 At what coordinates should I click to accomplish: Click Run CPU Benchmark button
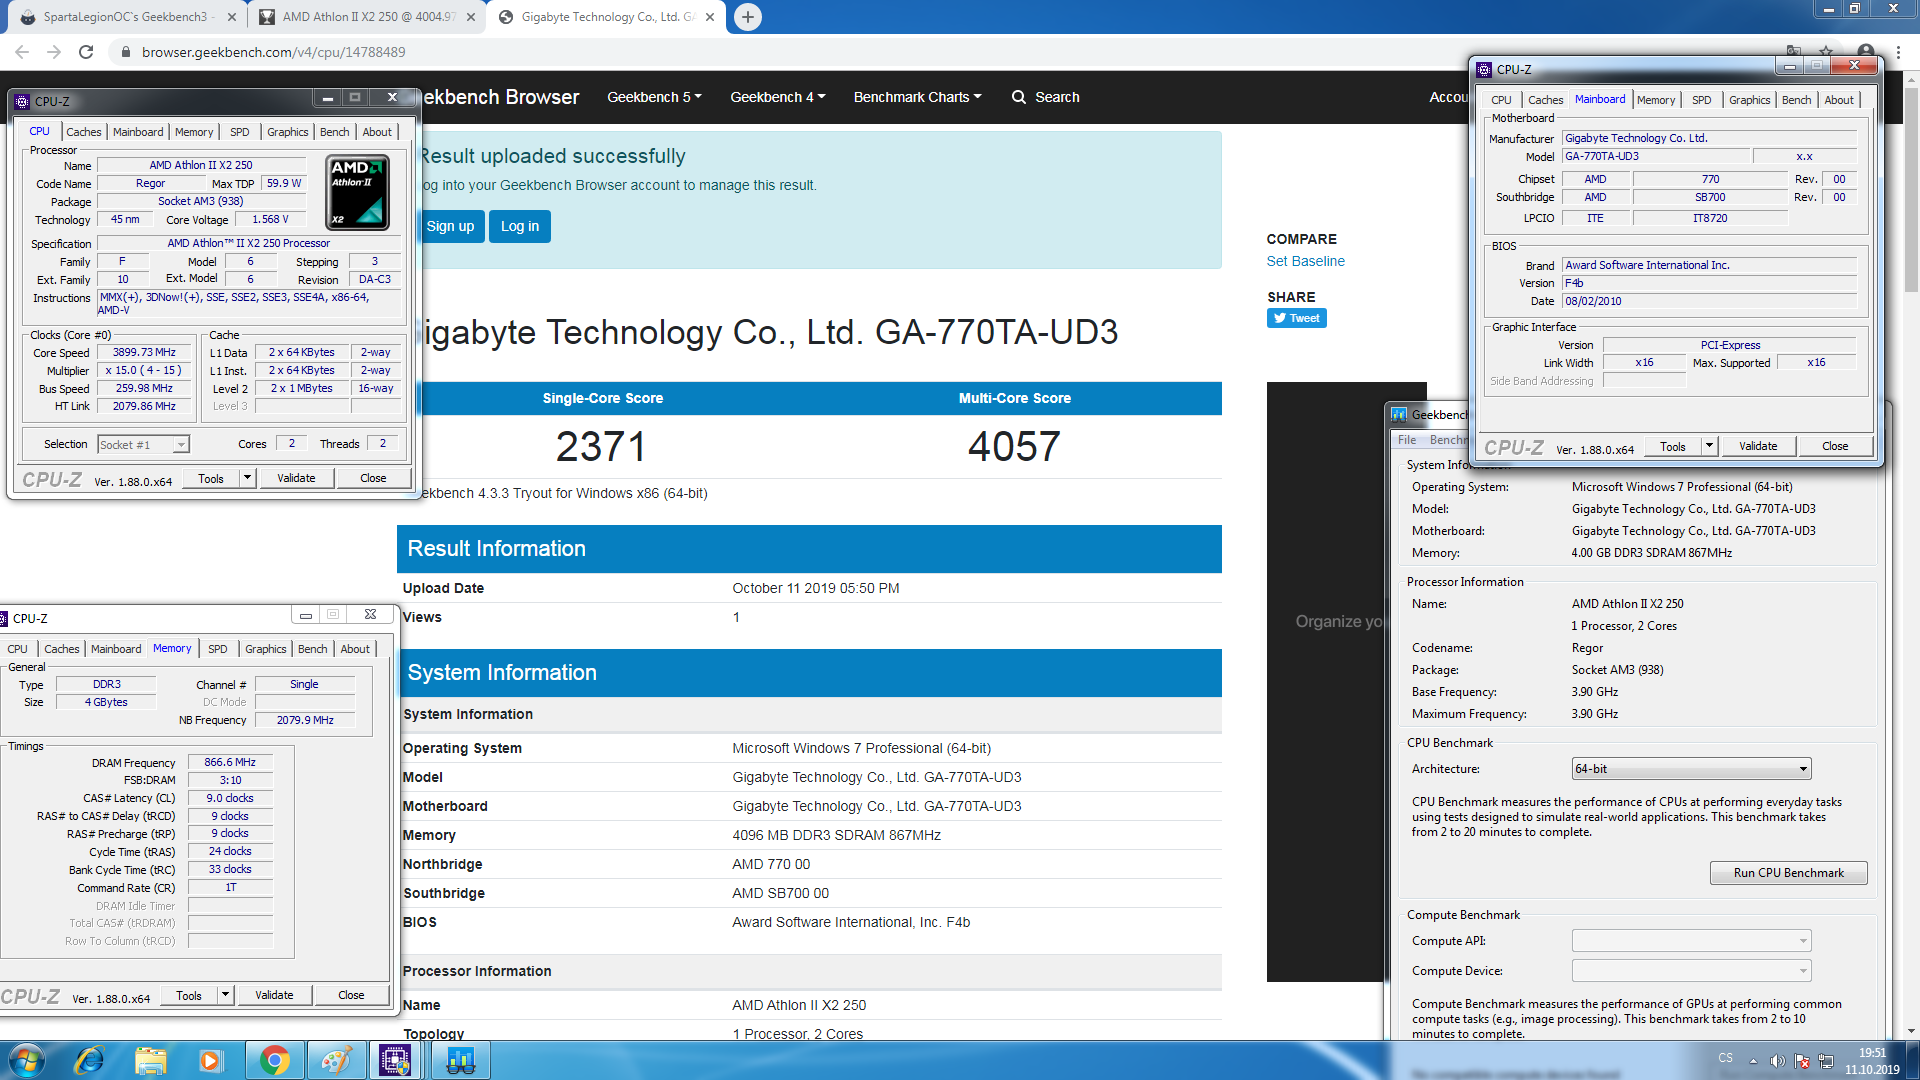[x=1788, y=873]
